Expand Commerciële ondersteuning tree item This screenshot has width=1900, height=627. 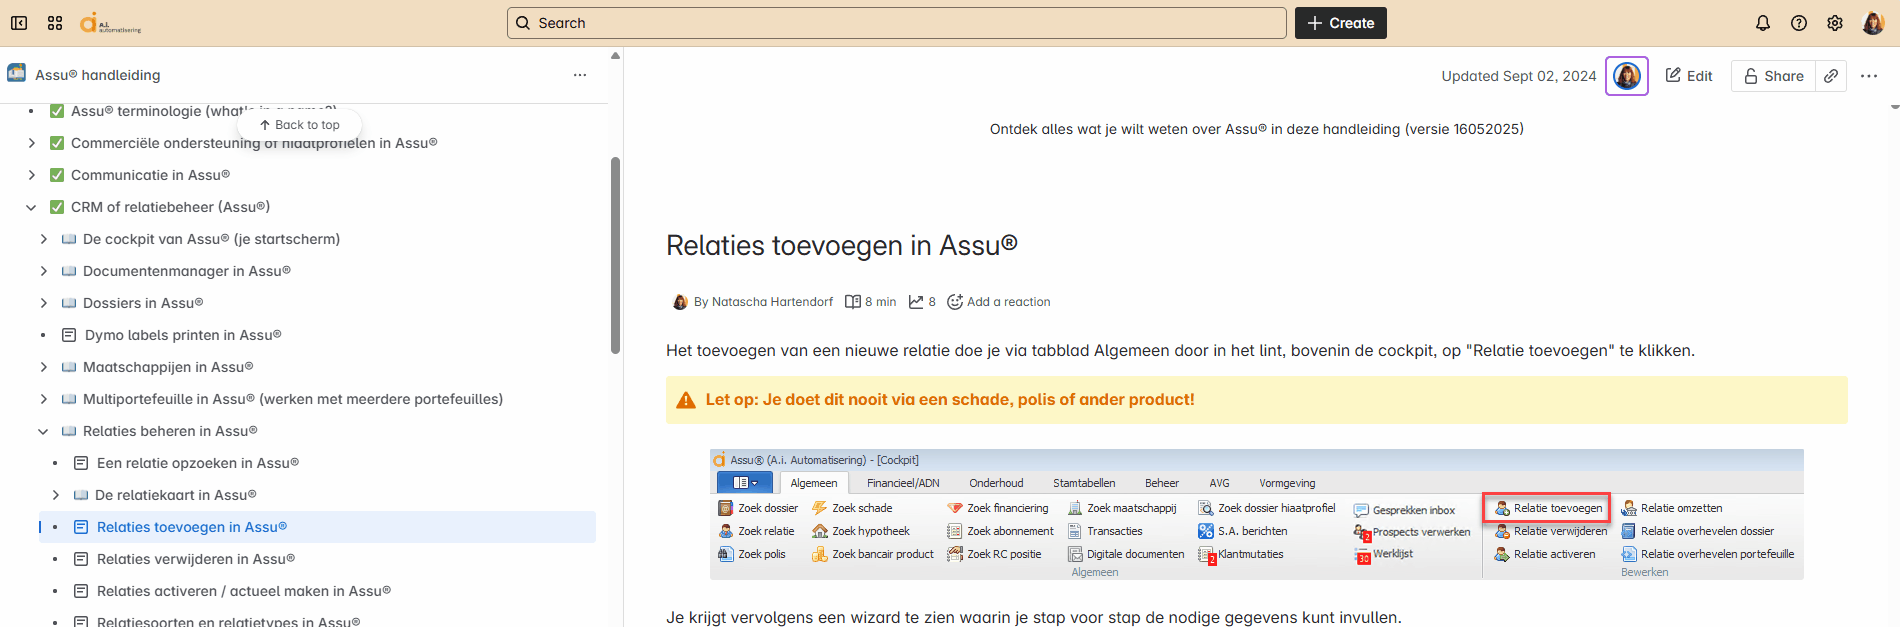31,143
